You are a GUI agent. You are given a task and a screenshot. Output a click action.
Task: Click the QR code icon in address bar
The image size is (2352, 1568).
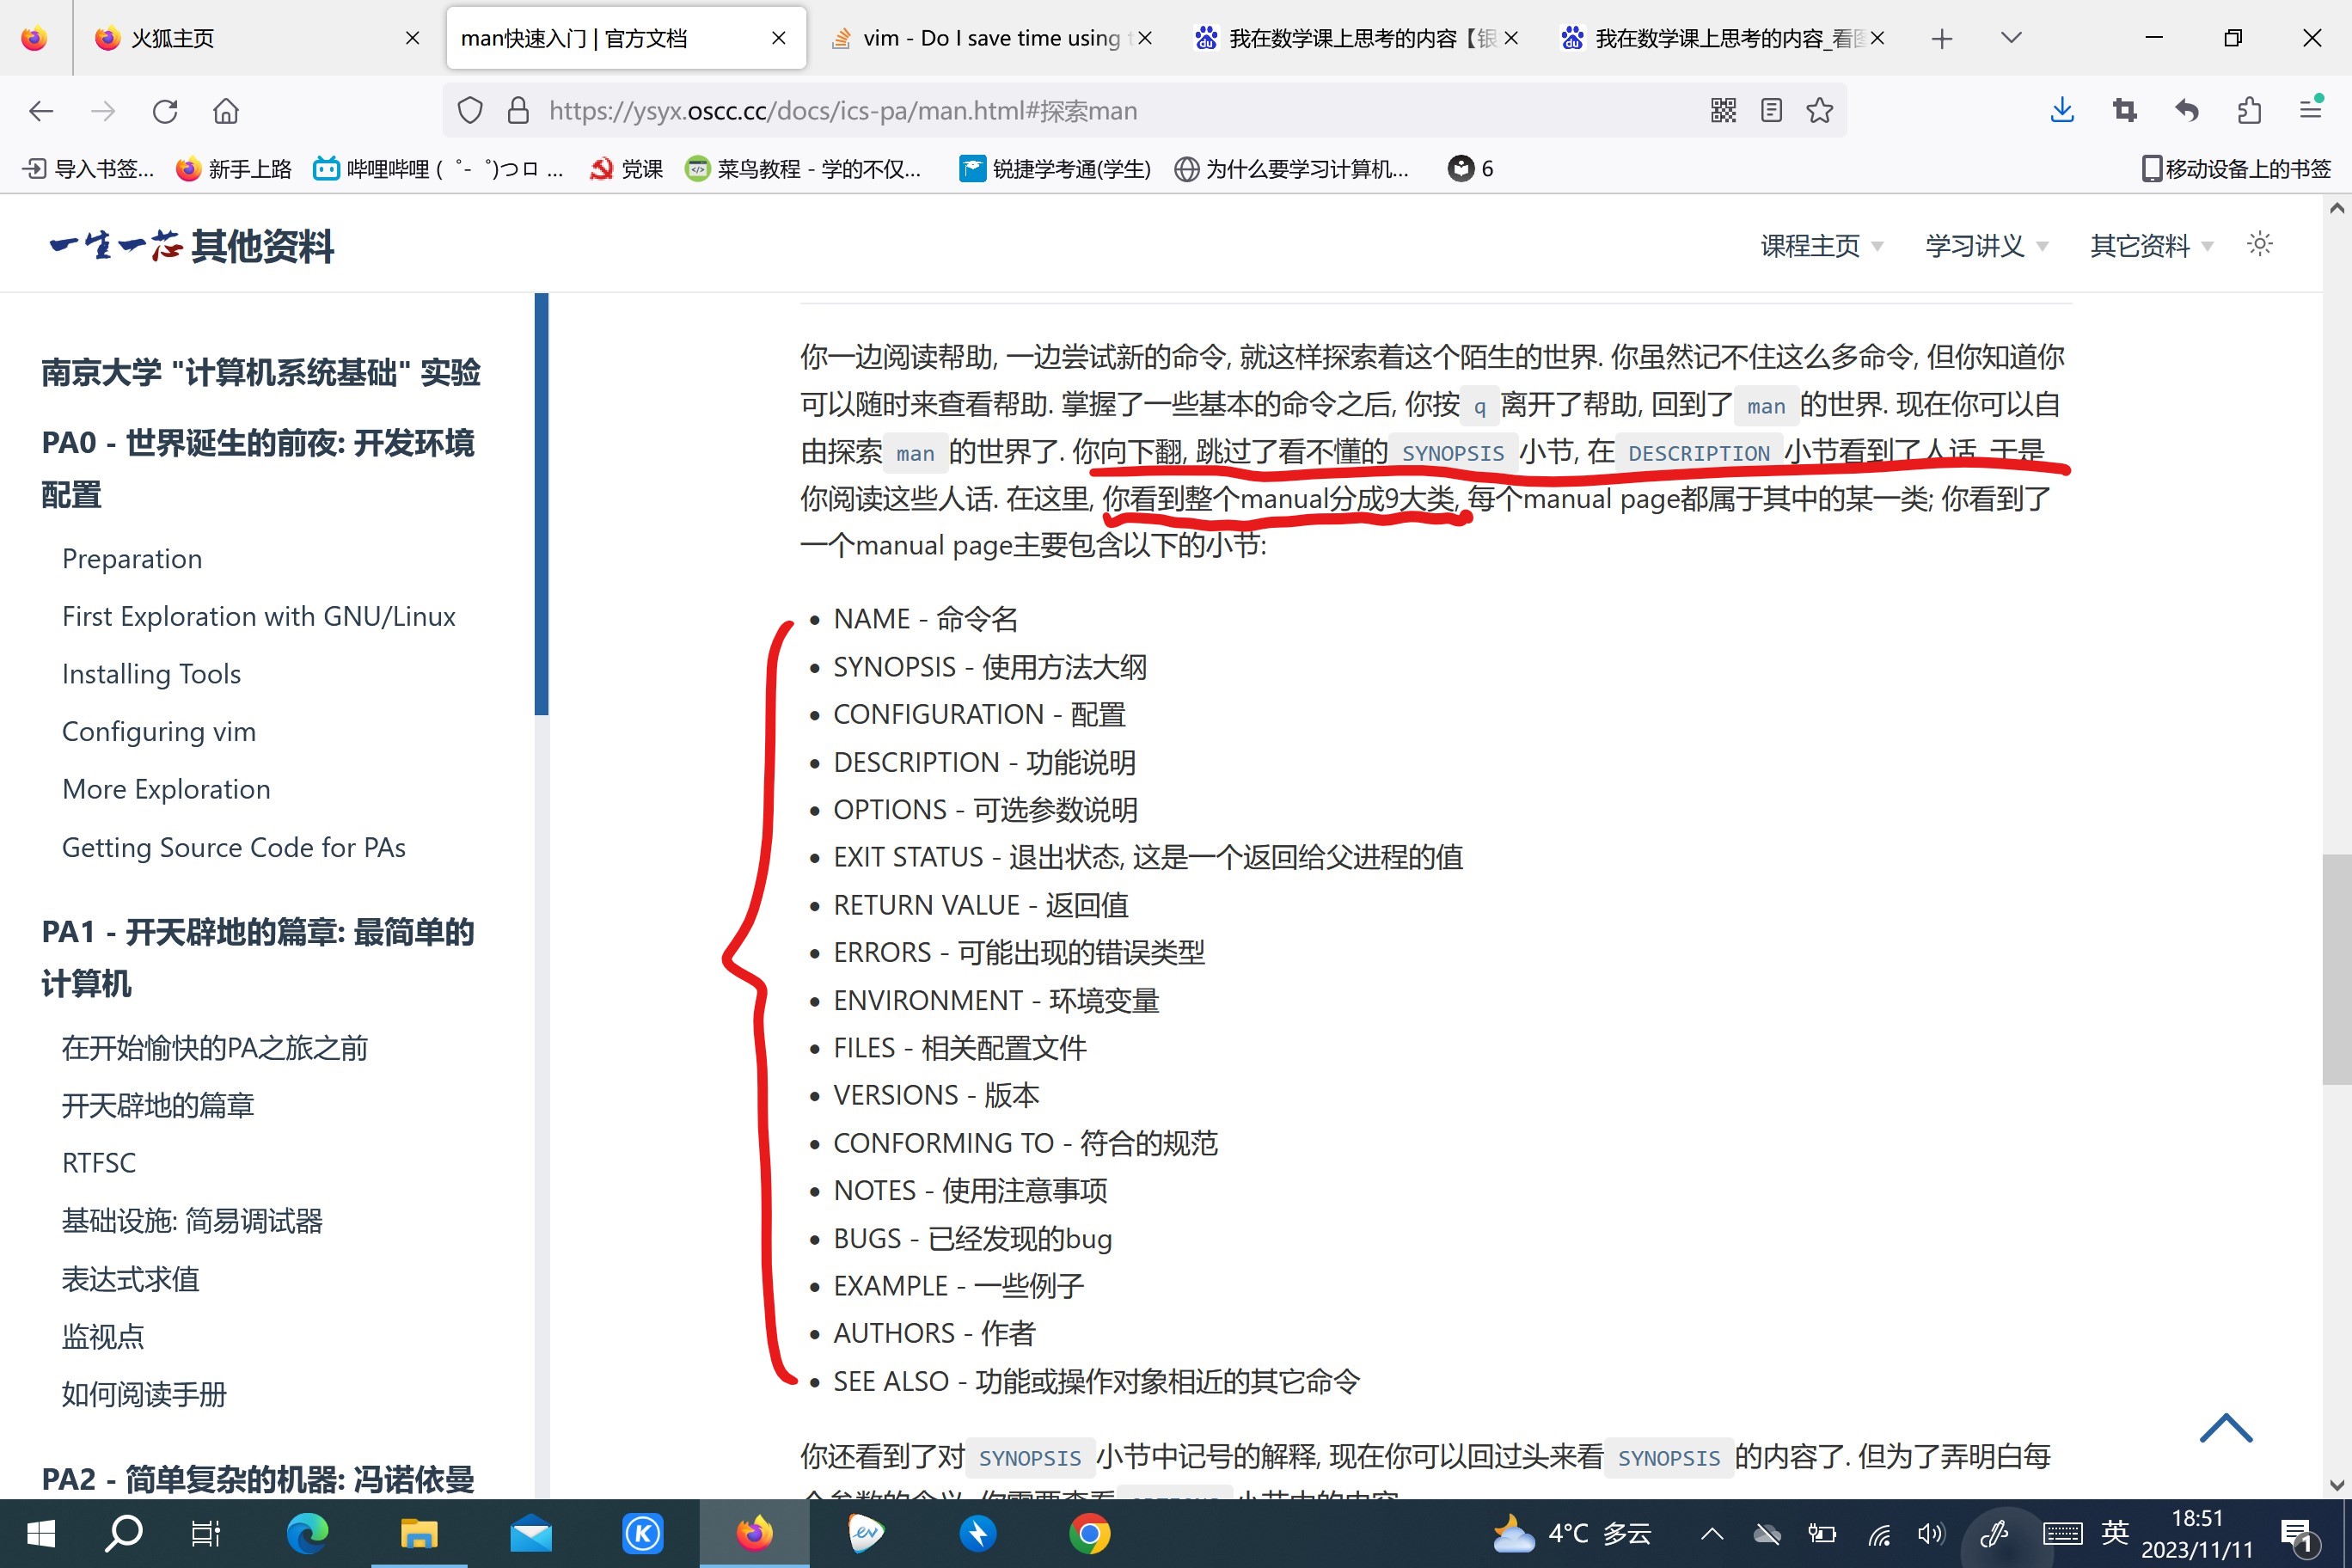pos(1723,110)
